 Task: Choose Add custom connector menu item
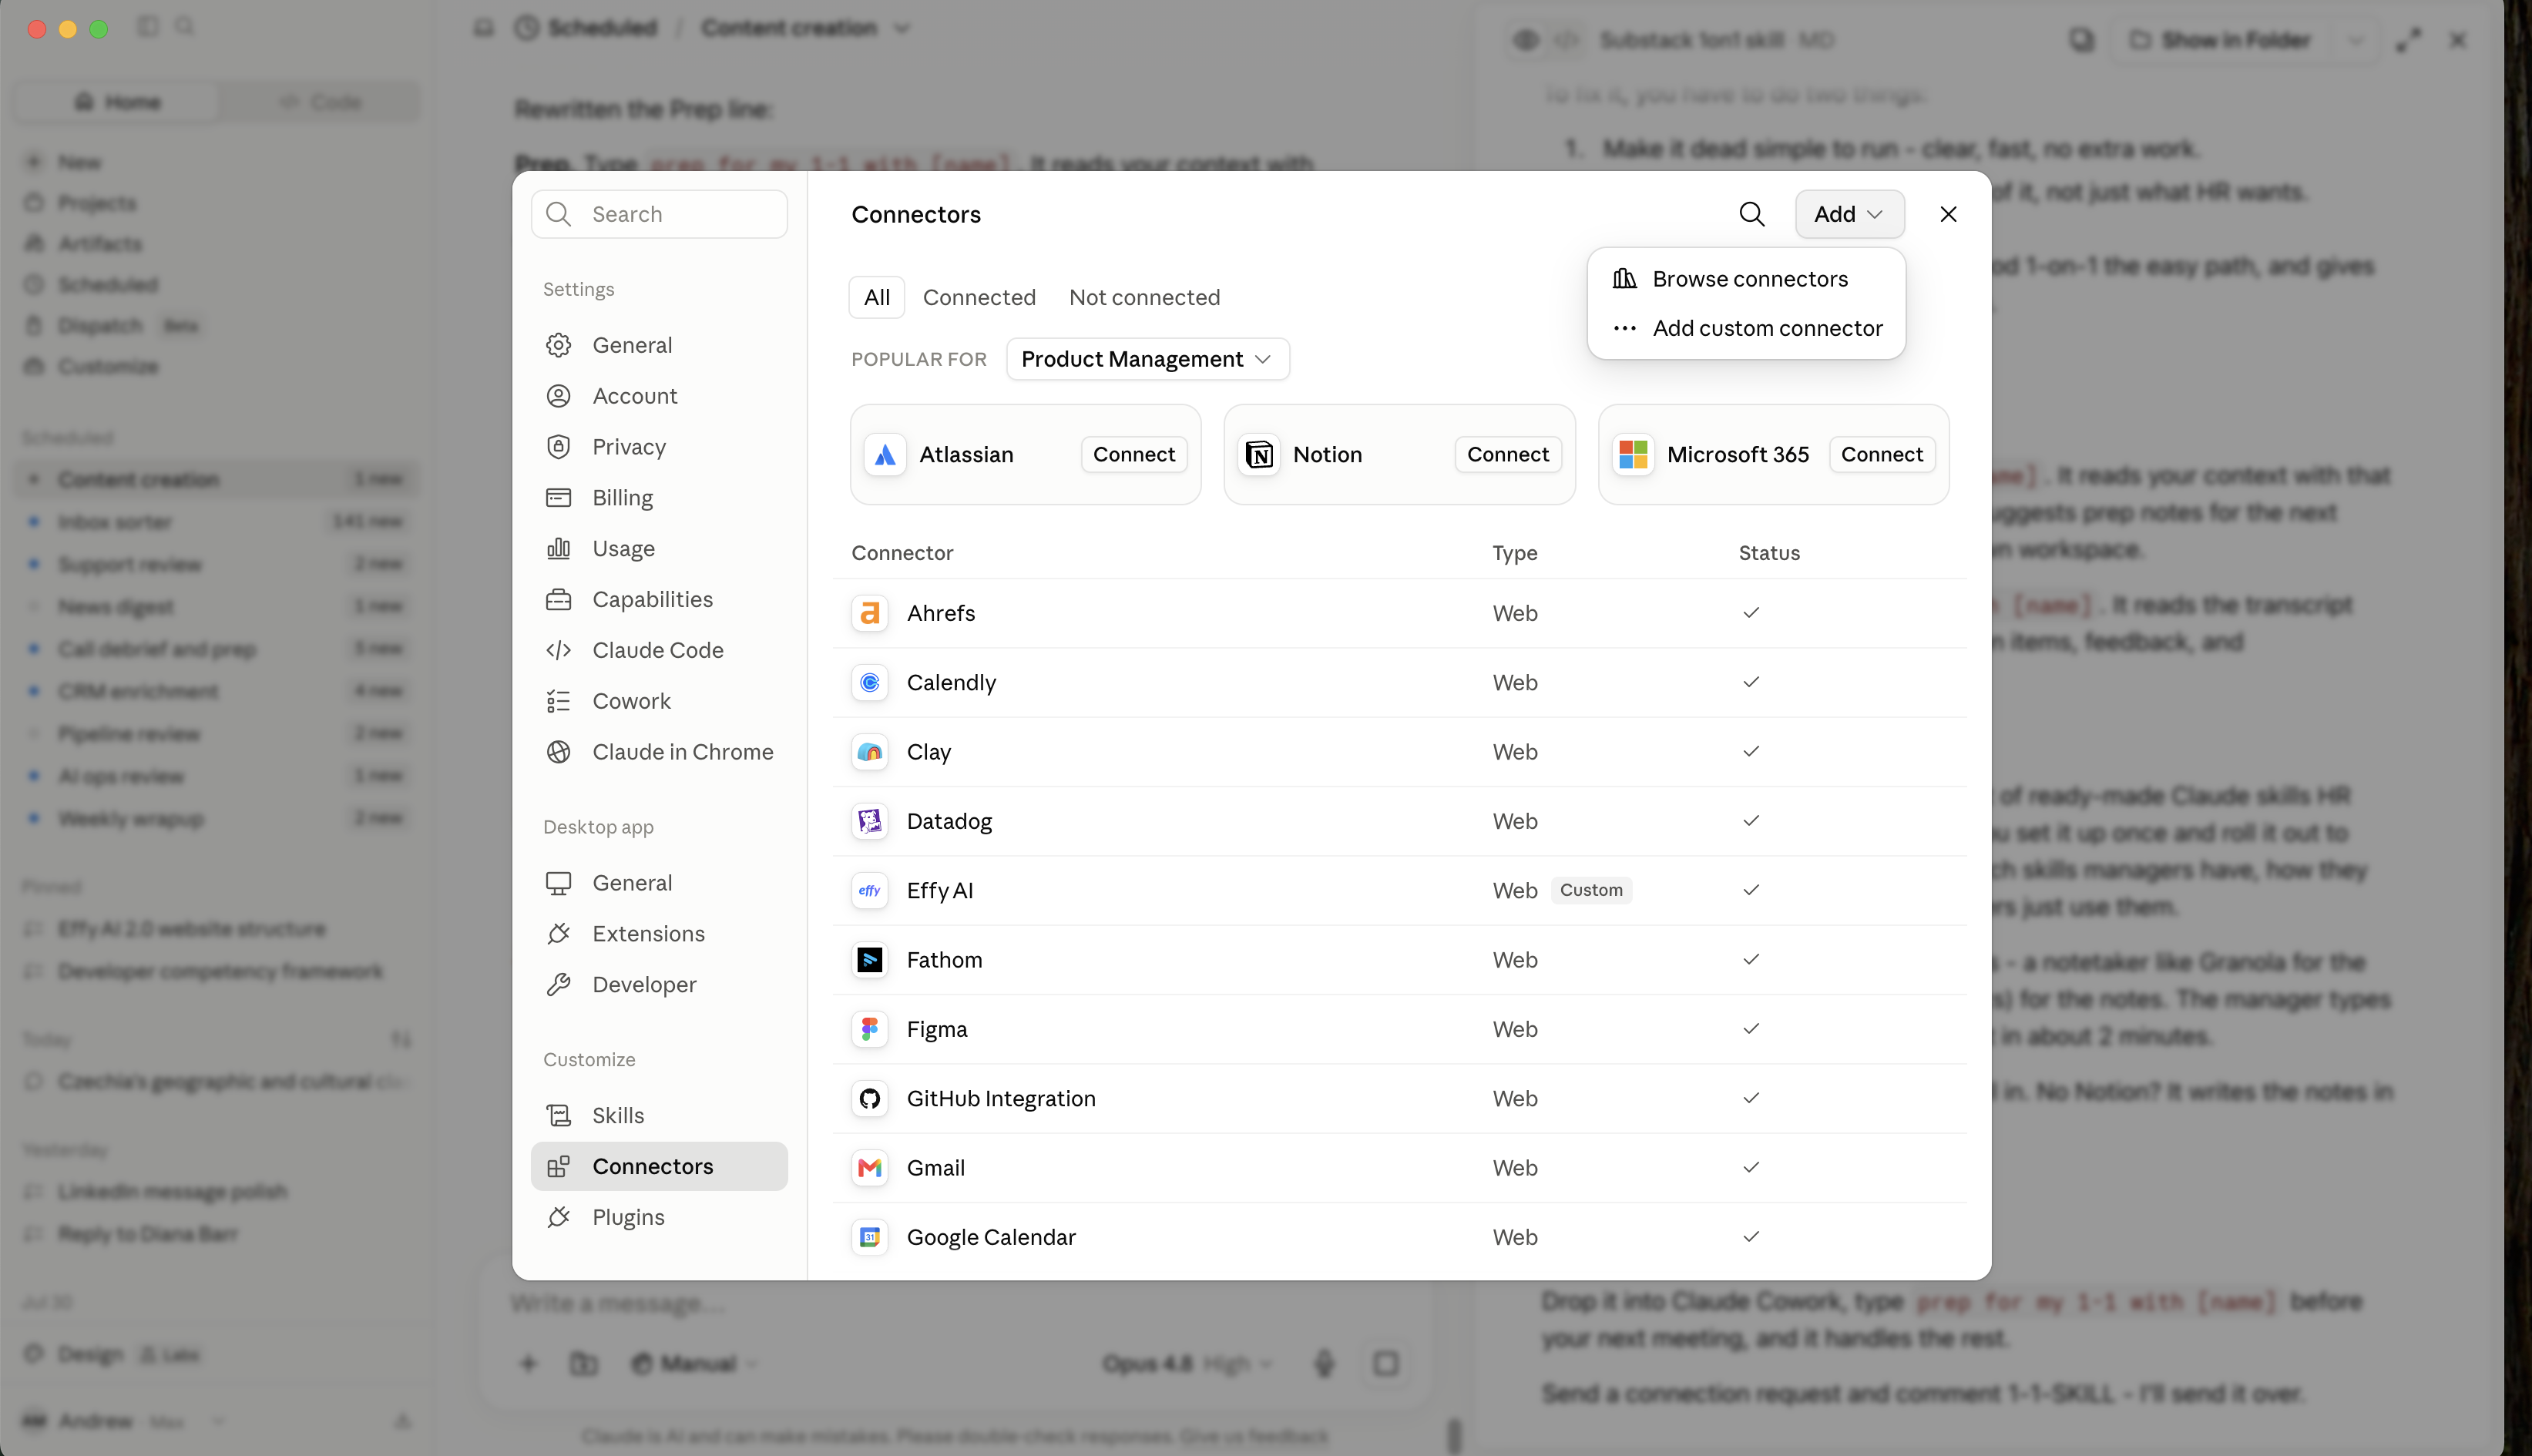point(1746,328)
